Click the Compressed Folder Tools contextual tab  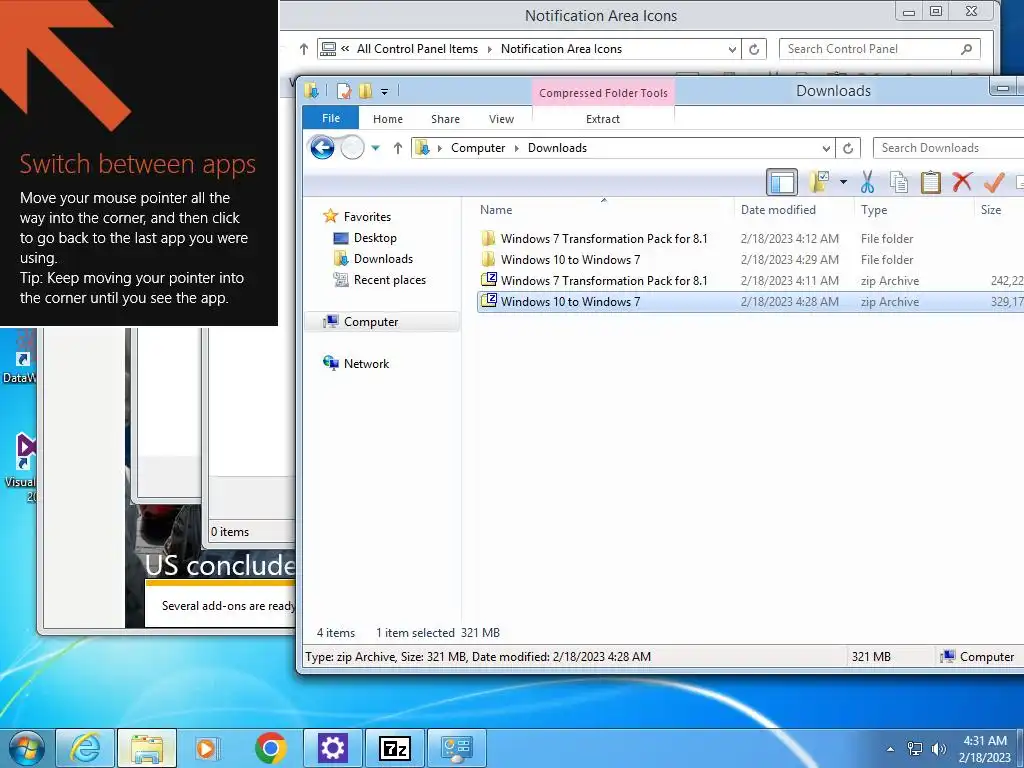point(603,93)
